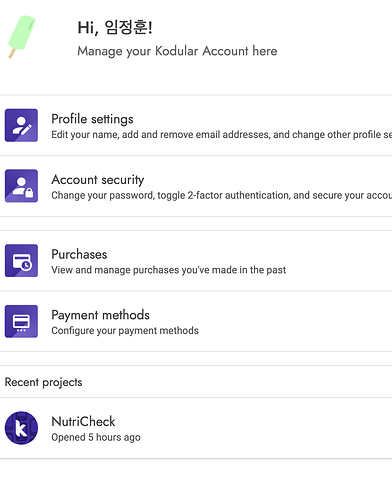Click the Payment methods card icon
This screenshot has width=392, height=500.
point(21,321)
